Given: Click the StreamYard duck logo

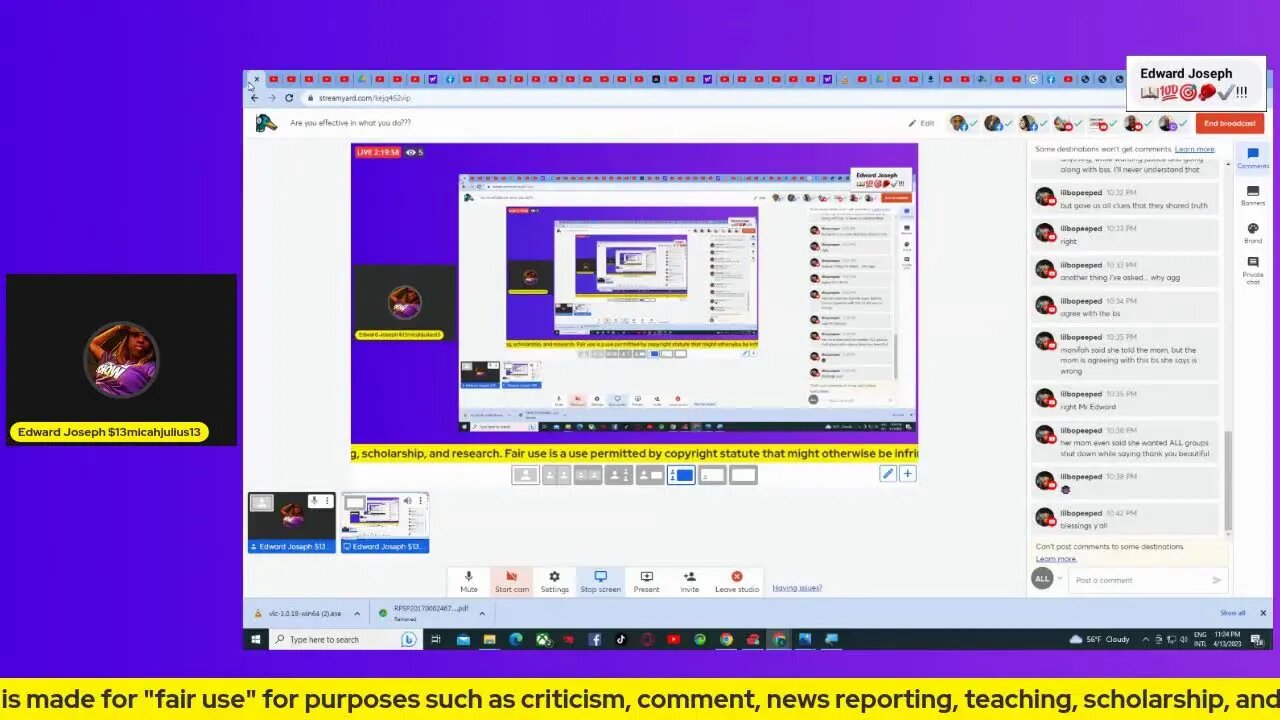Looking at the screenshot, I should coord(265,123).
